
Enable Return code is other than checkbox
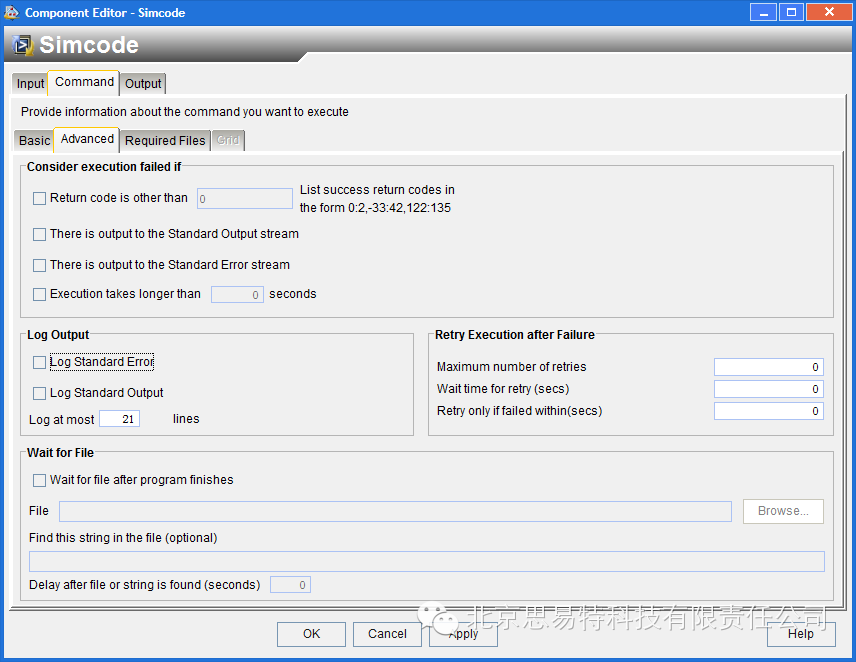click(x=39, y=198)
